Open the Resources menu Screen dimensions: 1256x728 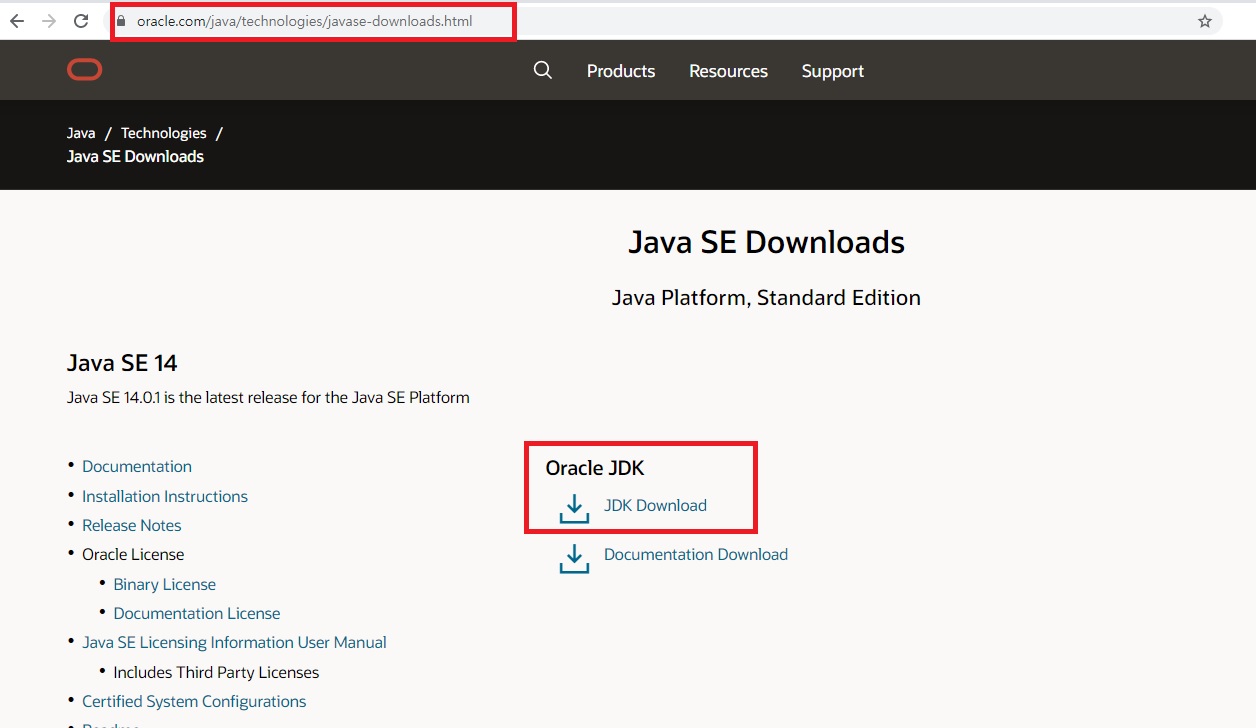tap(728, 71)
